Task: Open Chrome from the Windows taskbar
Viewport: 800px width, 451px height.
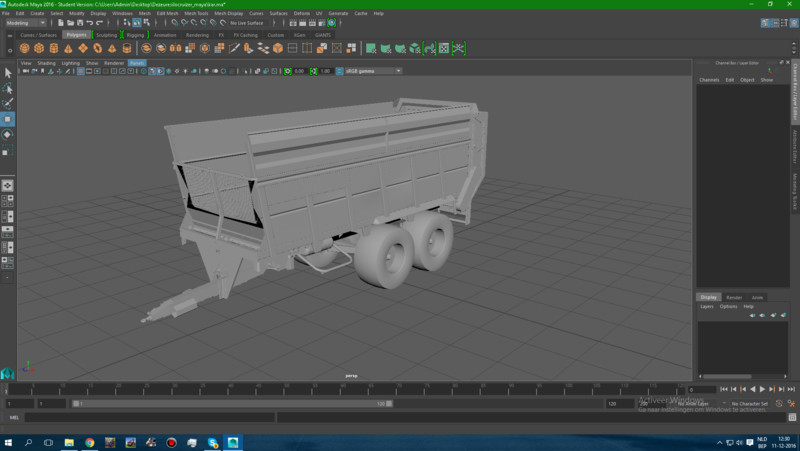Action: tap(89, 442)
